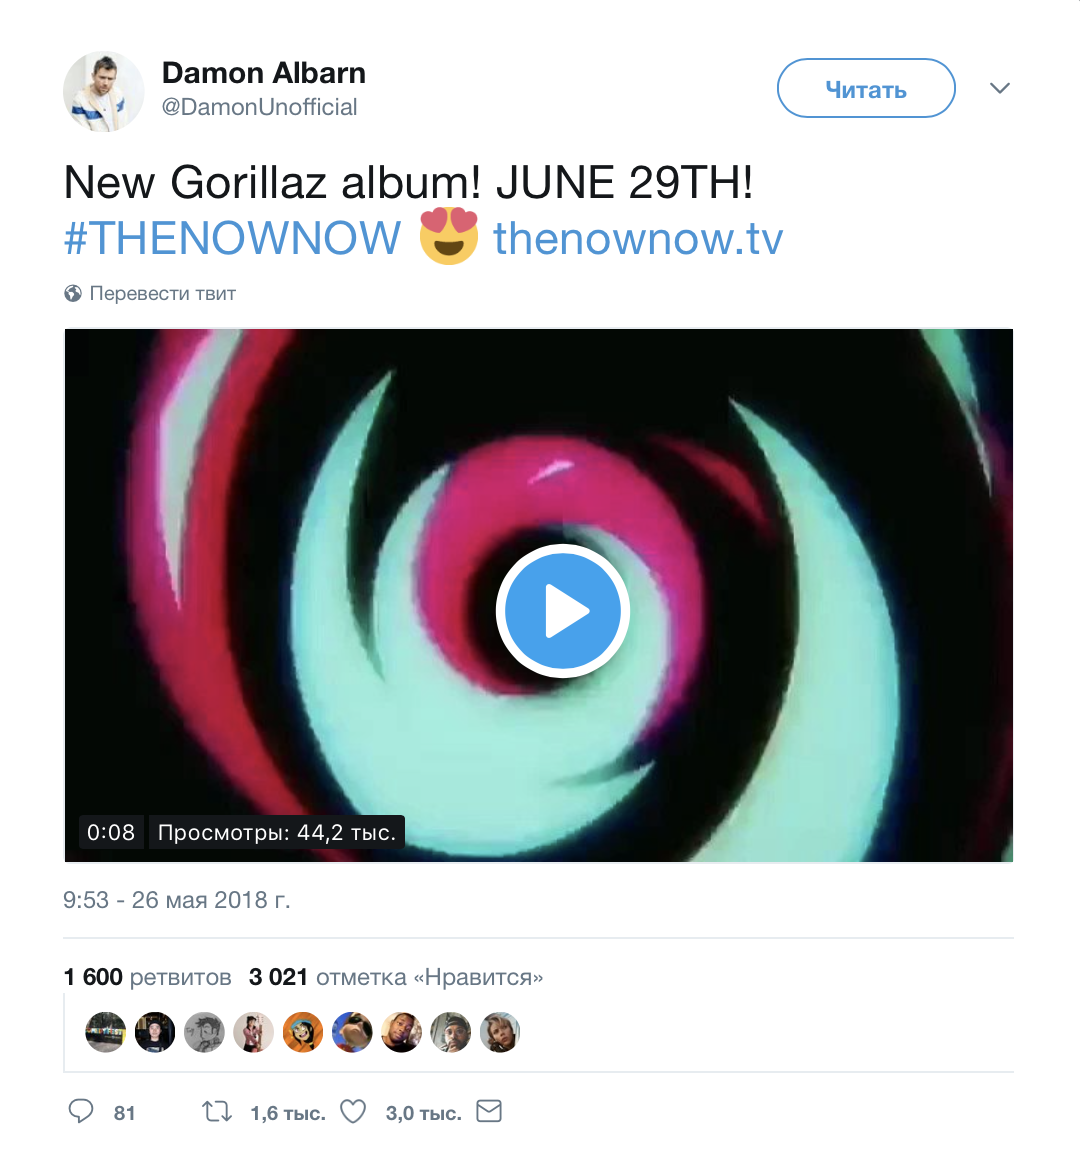Open Damon Albarn's profile picture
This screenshot has height=1158, width=1080.
(x=103, y=92)
